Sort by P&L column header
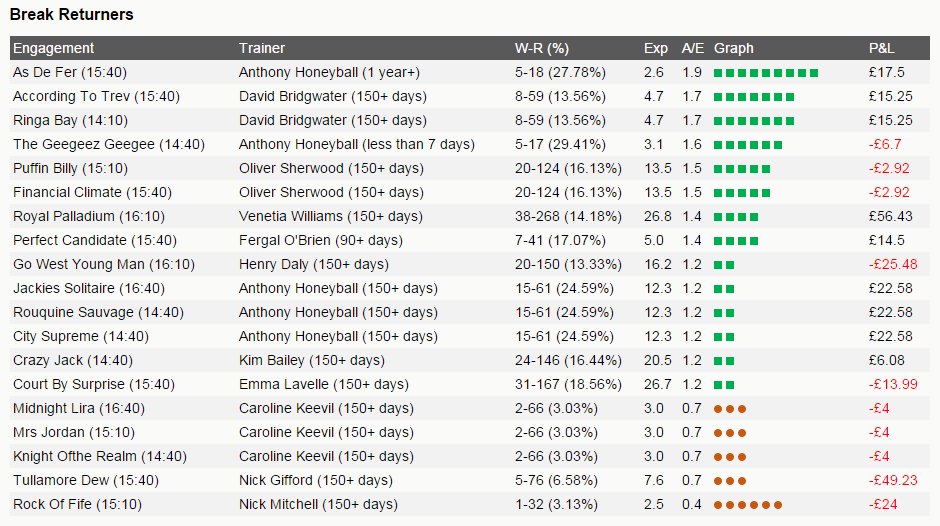940x526 pixels. [882, 48]
